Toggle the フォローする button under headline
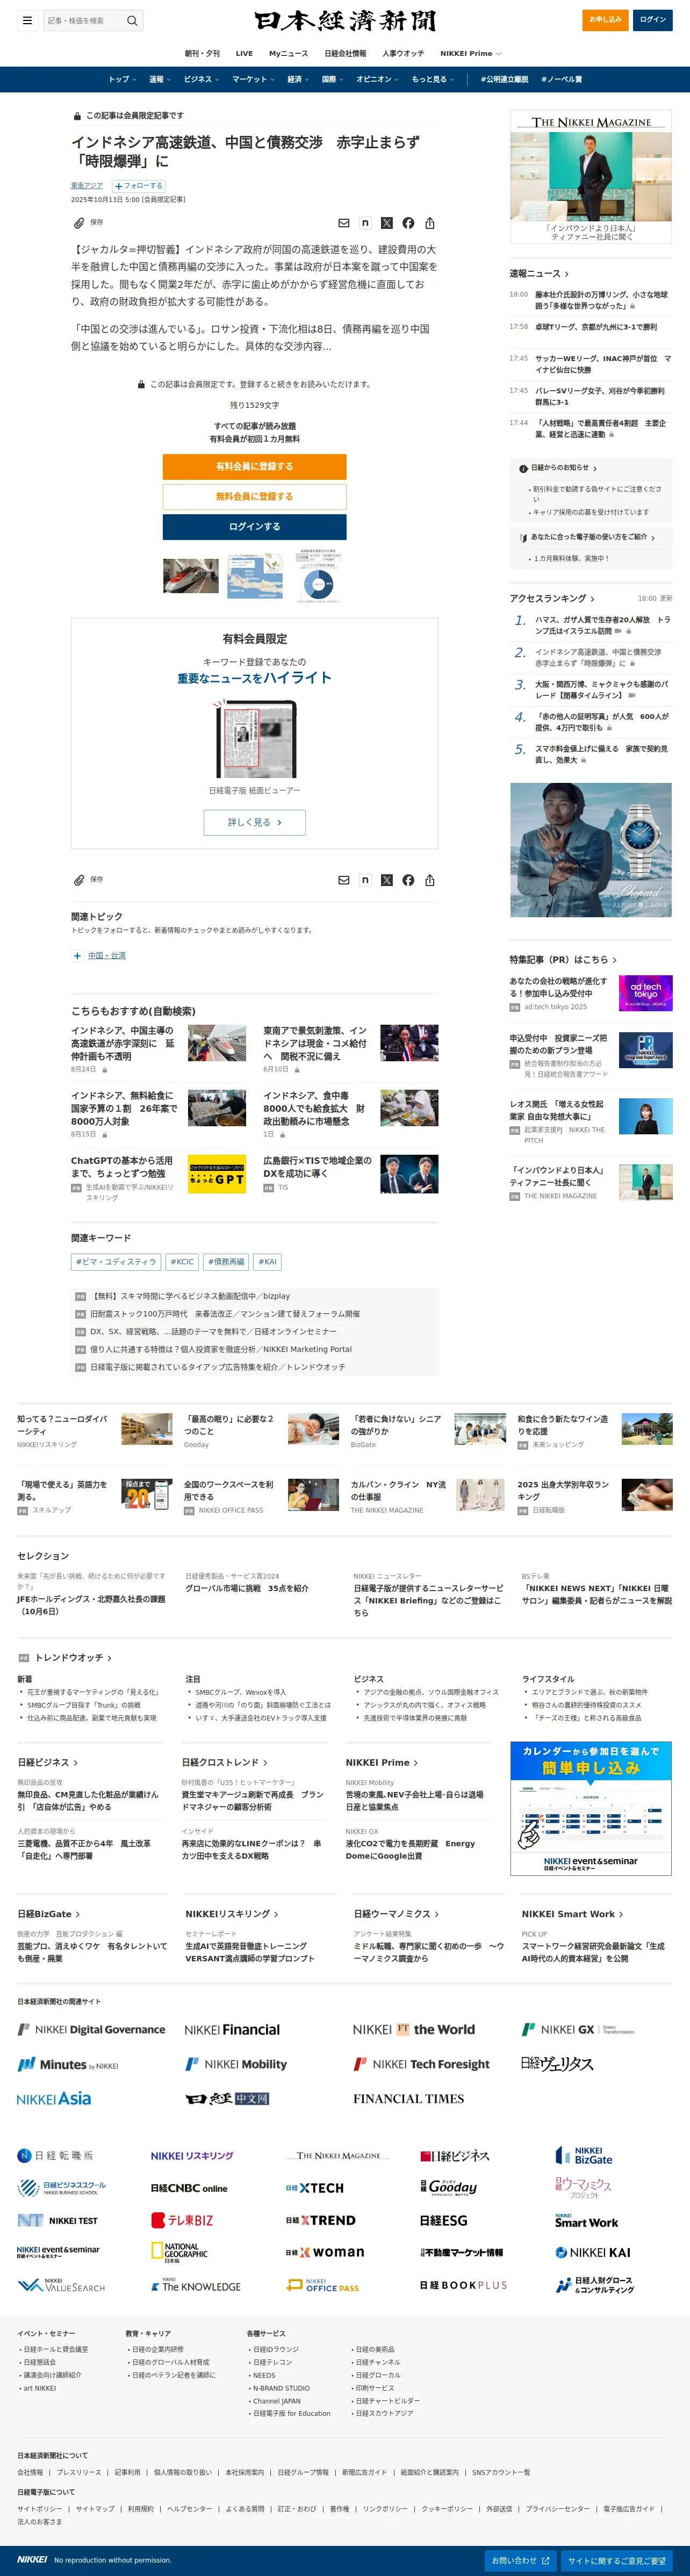This screenshot has width=690, height=2576. [138, 186]
